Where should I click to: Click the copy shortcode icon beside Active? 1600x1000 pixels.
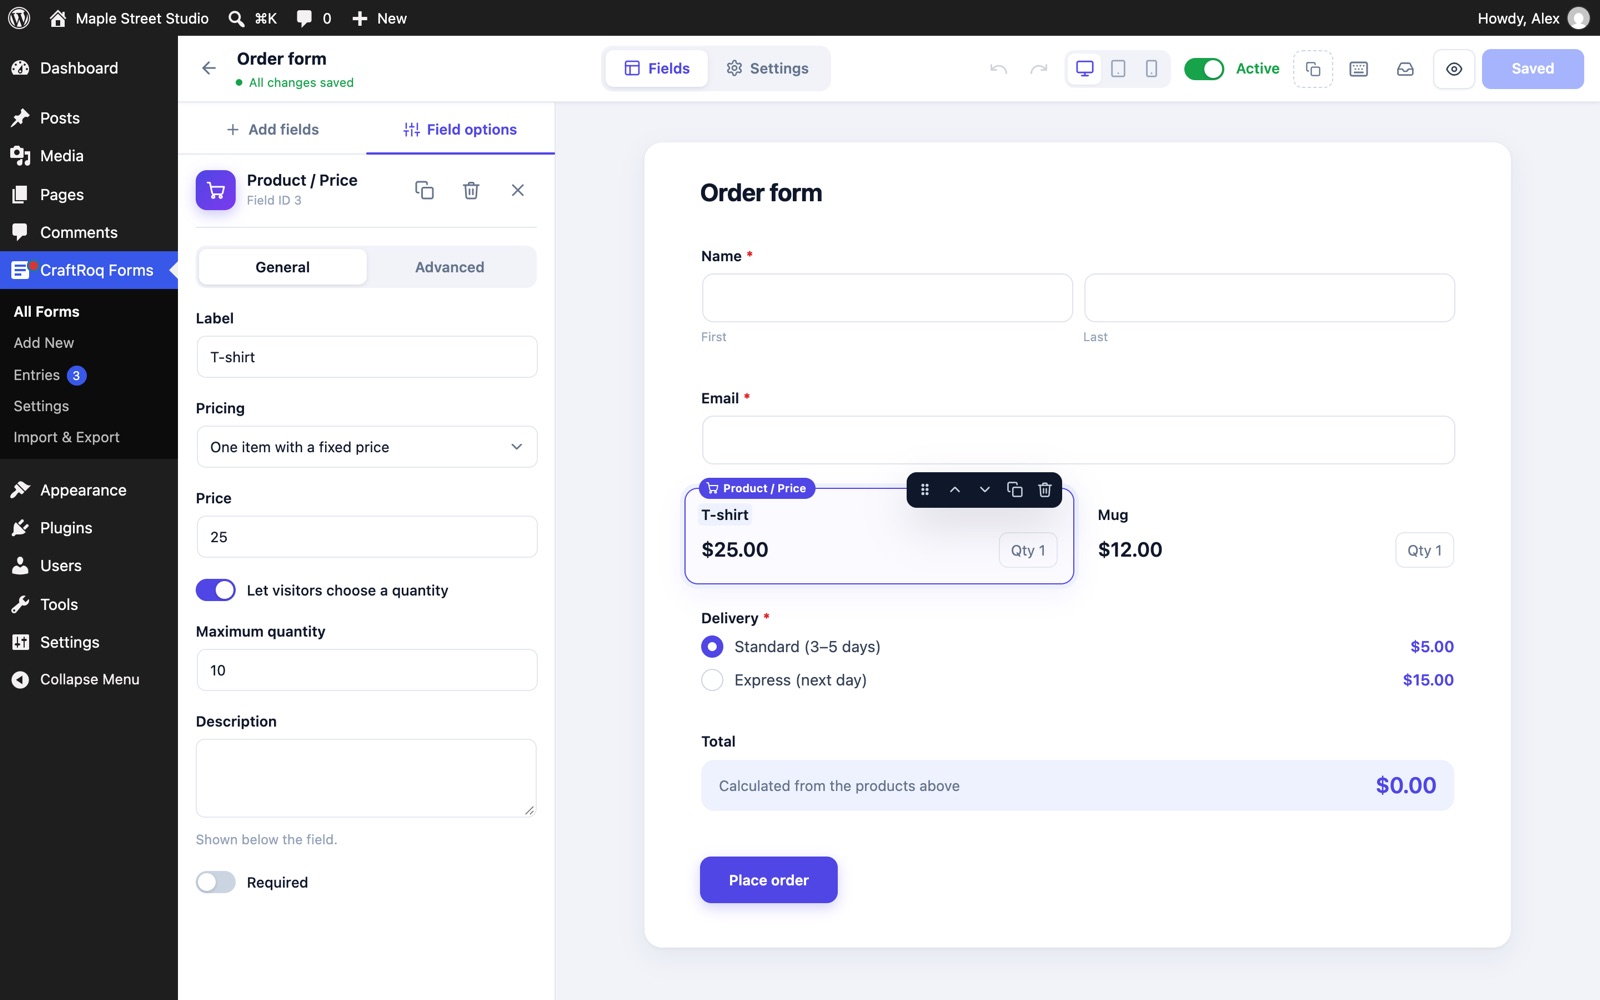point(1313,69)
